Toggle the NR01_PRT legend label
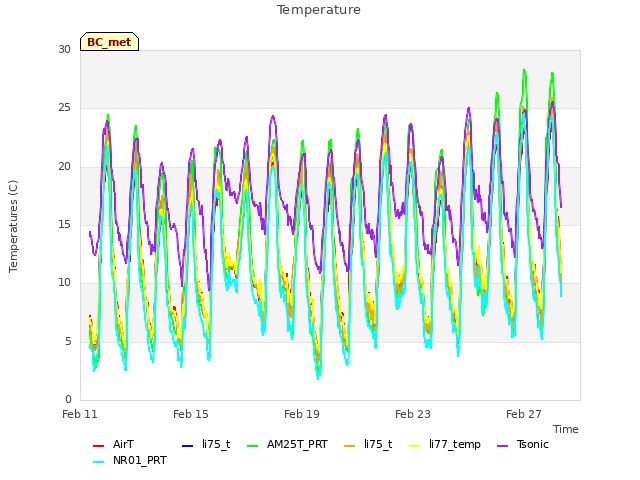 click(x=140, y=461)
